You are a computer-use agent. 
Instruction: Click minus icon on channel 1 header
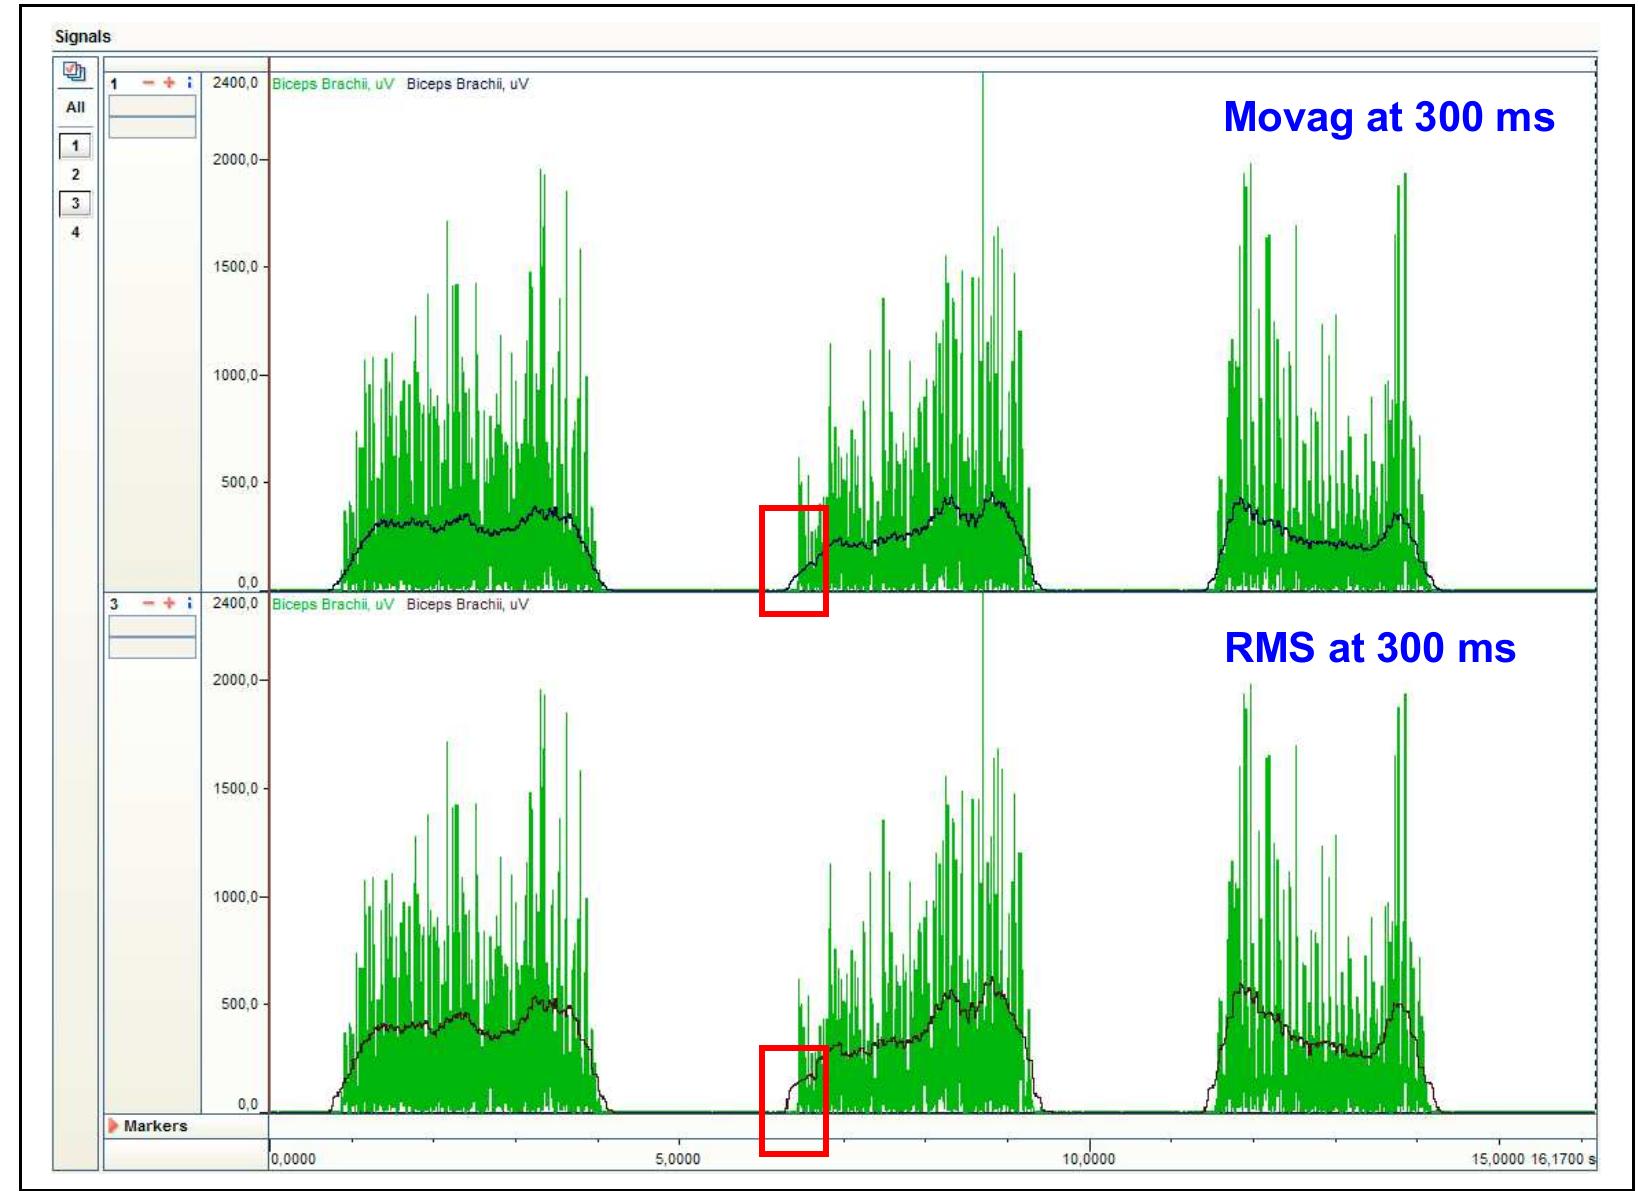click(149, 83)
